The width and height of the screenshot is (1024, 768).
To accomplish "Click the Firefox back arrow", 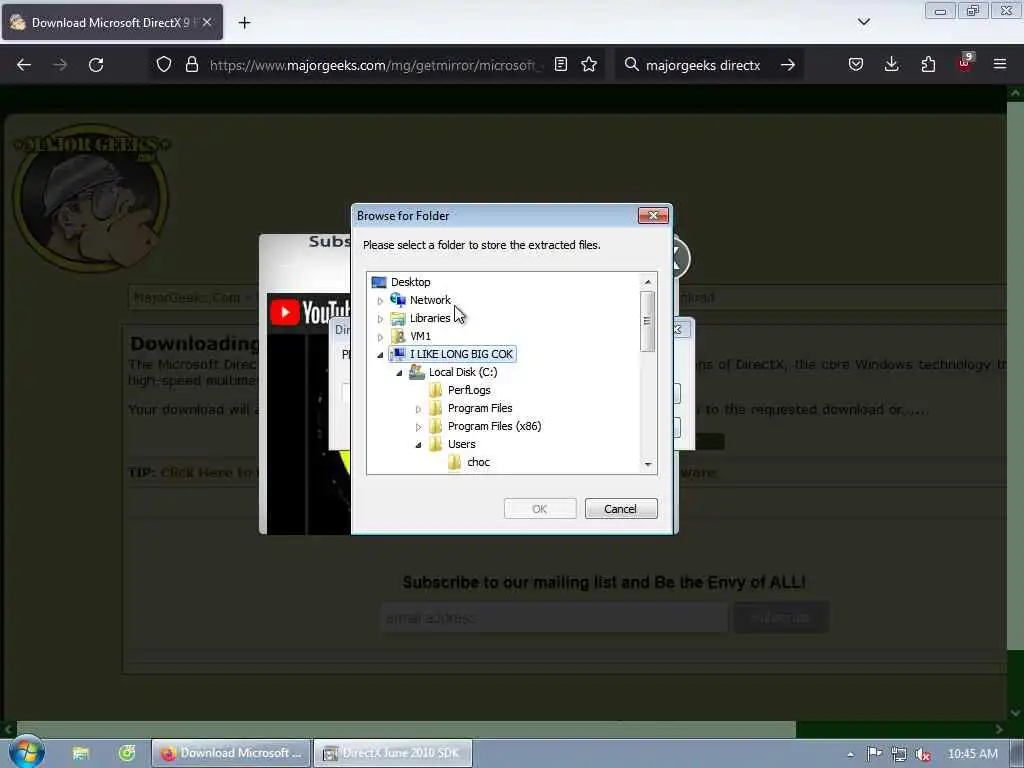I will [24, 65].
